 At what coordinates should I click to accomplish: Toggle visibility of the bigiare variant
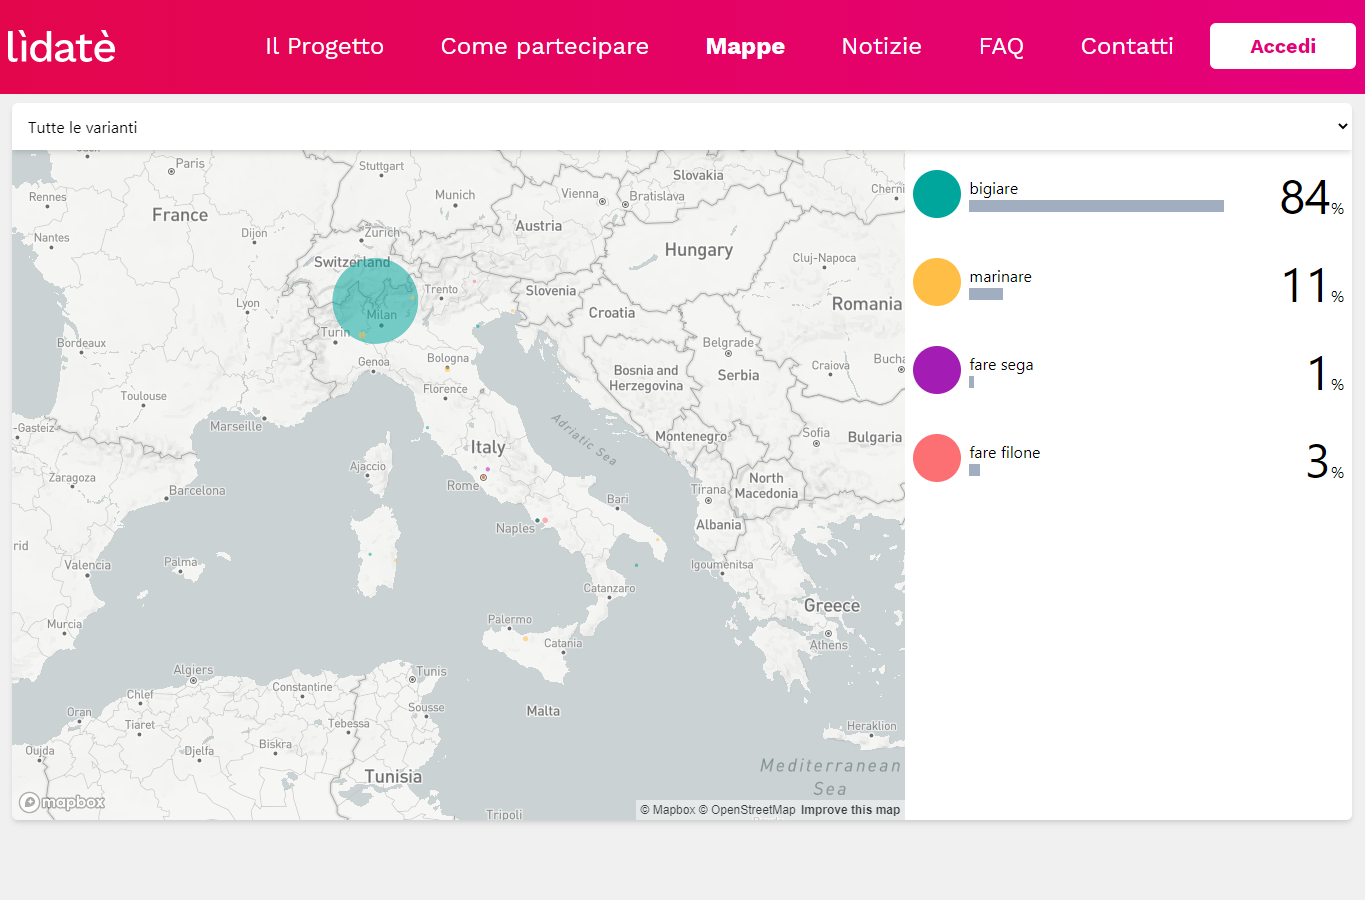pos(992,188)
